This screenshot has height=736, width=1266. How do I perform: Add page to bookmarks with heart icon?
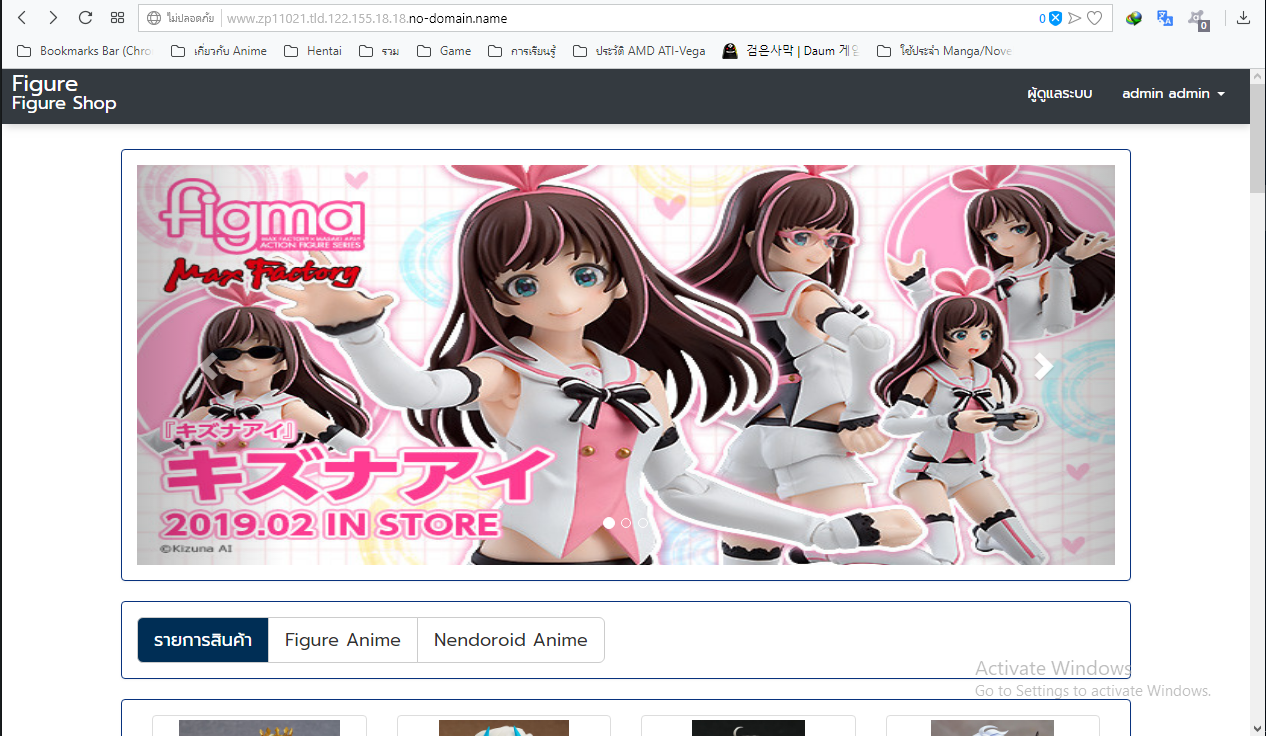tap(1095, 18)
